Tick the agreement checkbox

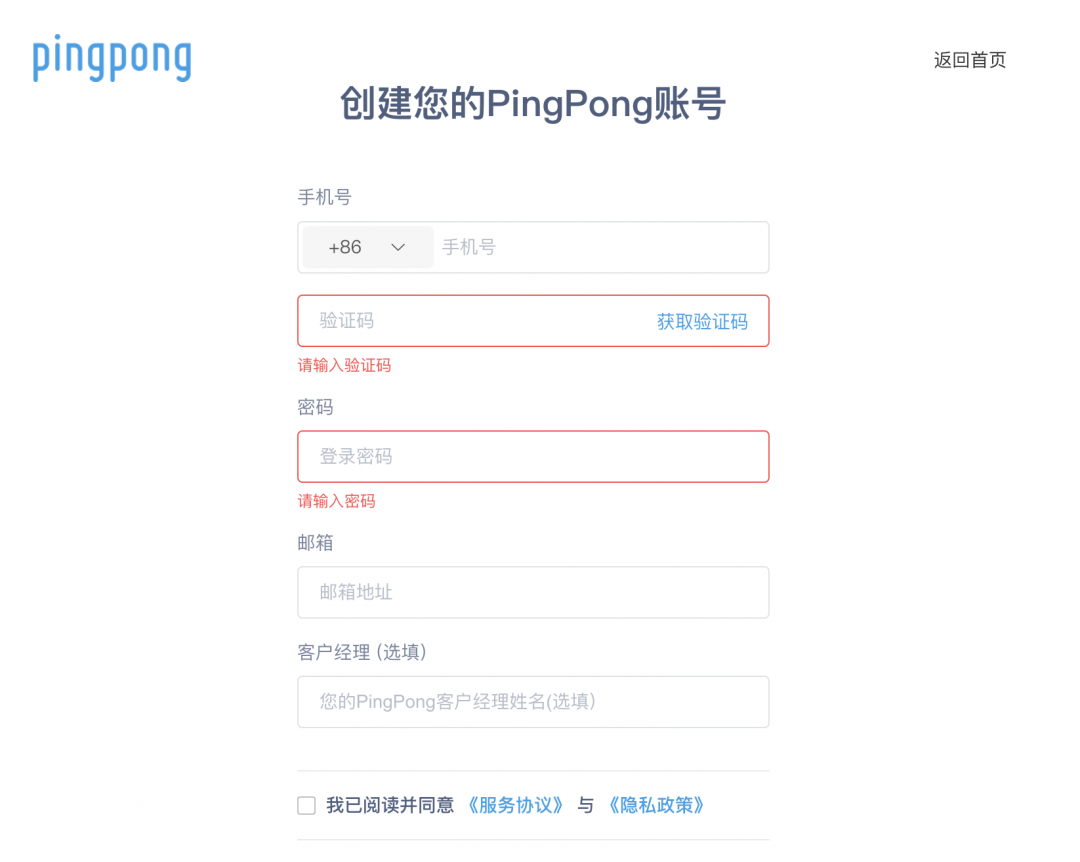(306, 806)
